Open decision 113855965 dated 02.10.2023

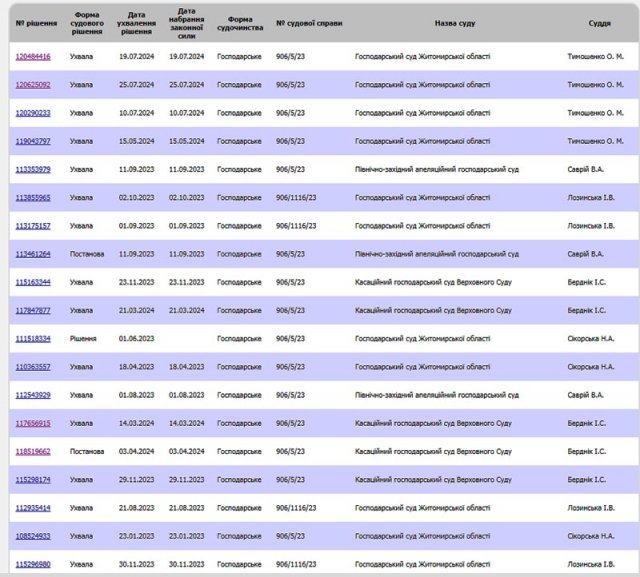click(x=33, y=198)
